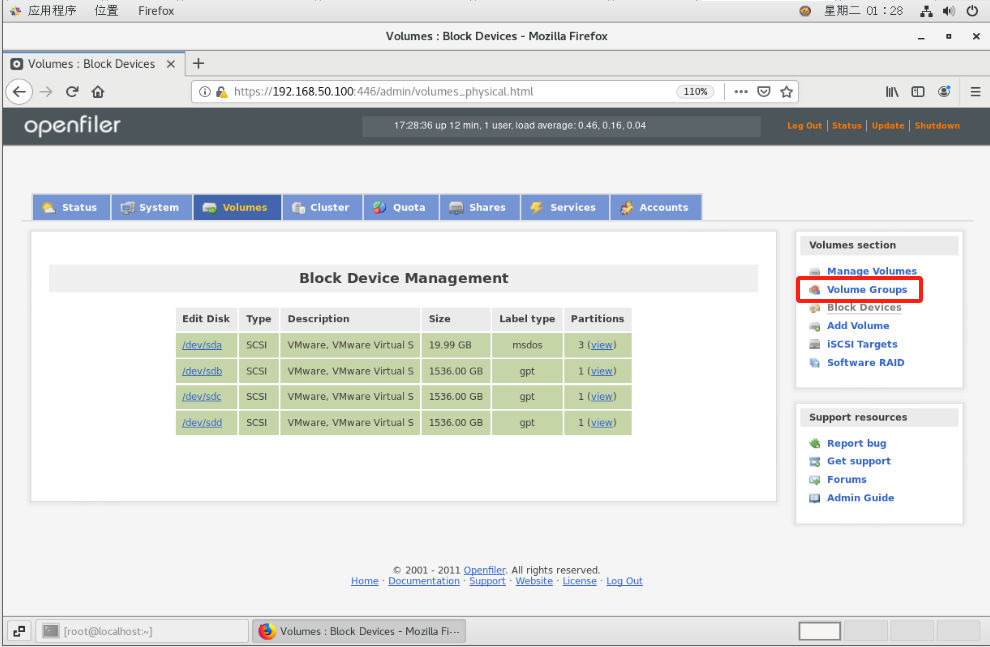Click the site information icon in the address bar
990x647 pixels.
205,92
